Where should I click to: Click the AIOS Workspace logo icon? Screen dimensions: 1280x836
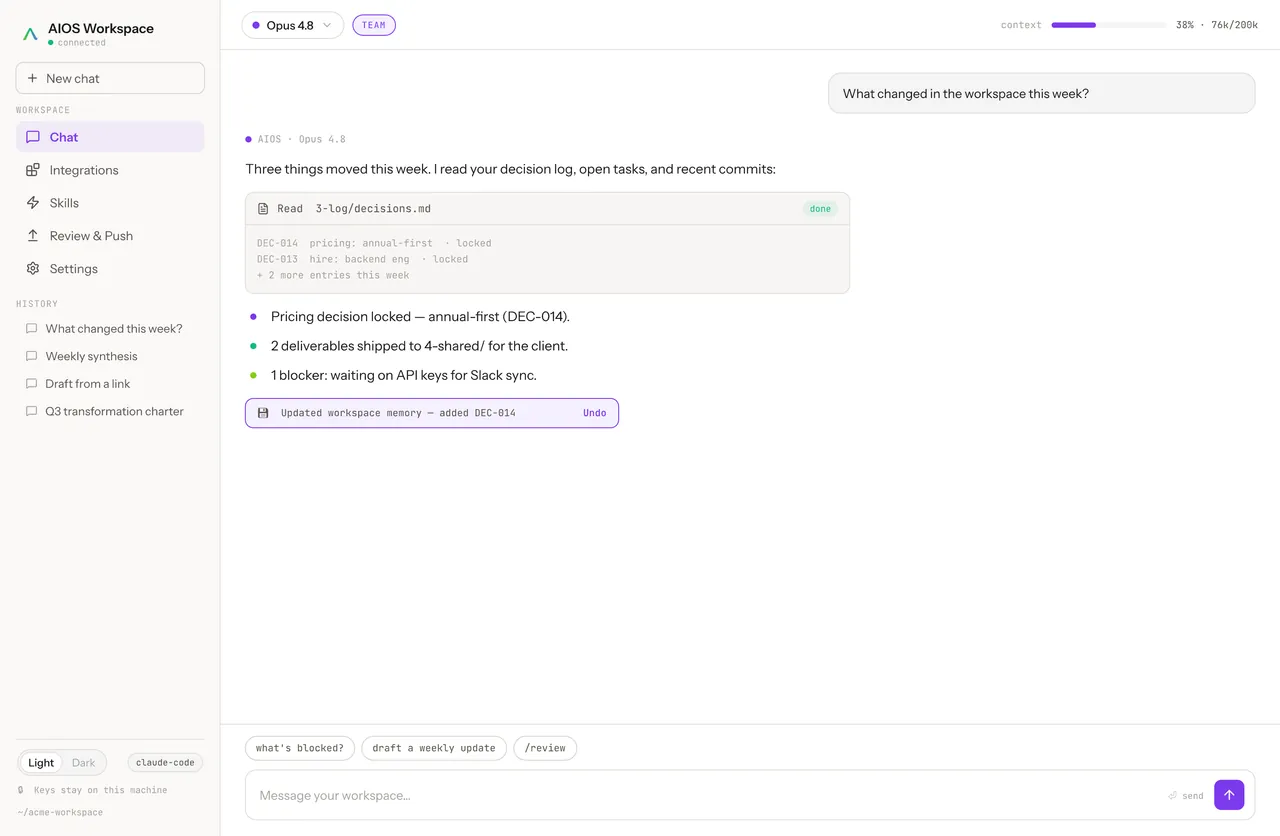(x=30, y=34)
